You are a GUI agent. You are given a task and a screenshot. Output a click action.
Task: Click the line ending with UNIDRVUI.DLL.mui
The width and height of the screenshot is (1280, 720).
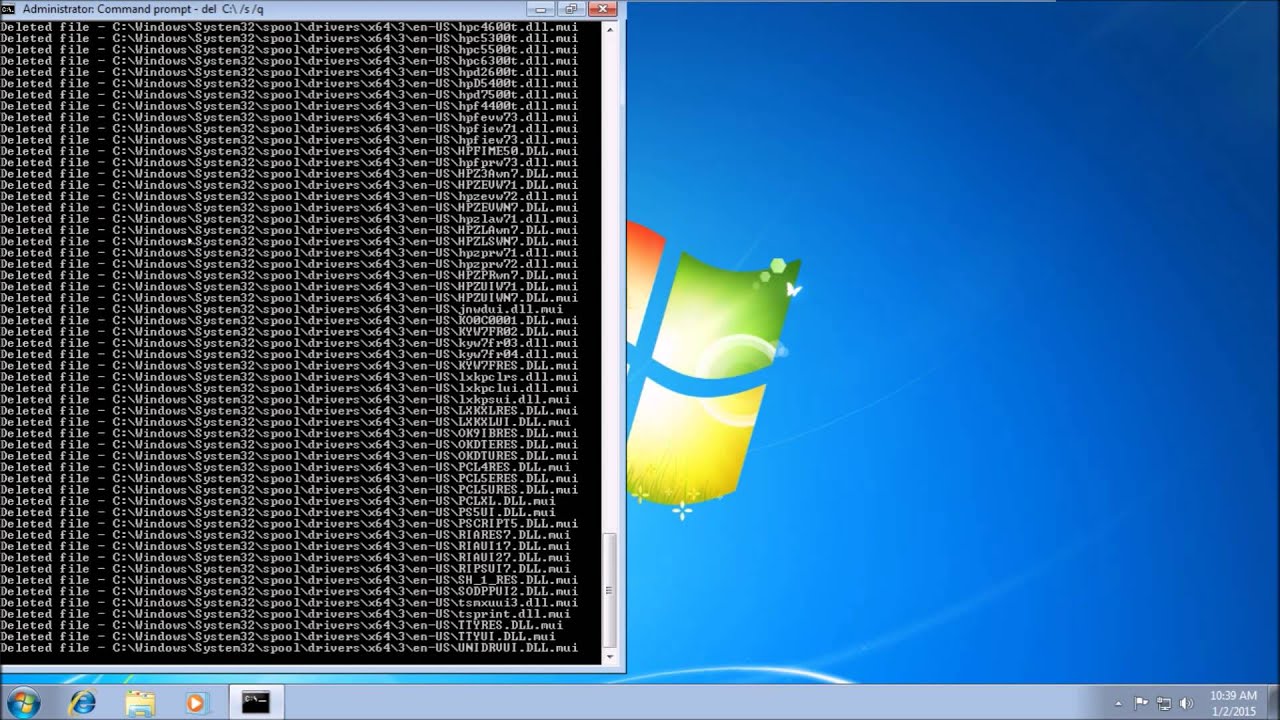(x=289, y=648)
